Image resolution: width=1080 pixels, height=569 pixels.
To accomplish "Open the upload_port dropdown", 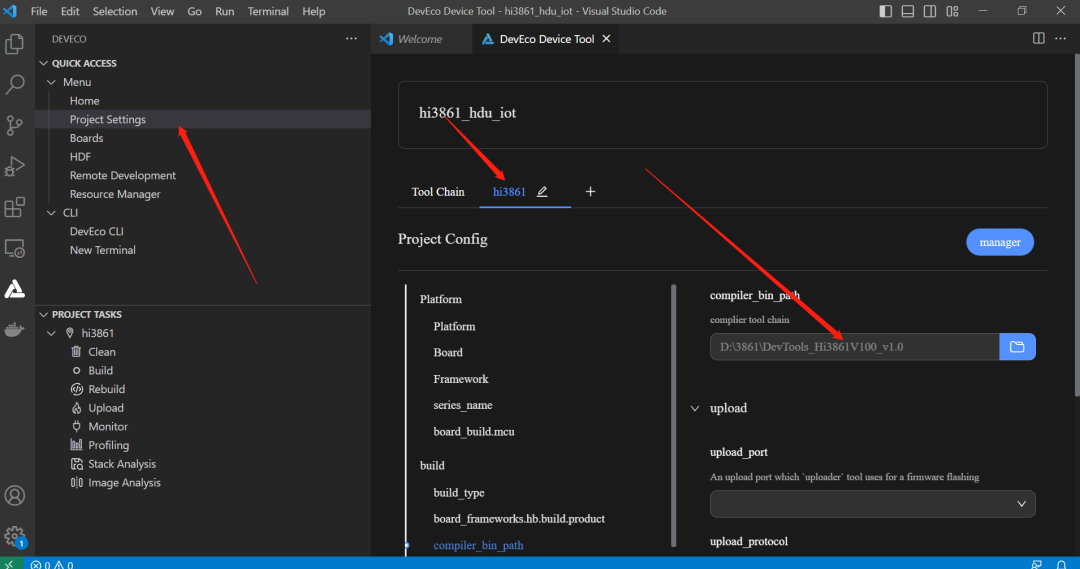I will (x=872, y=504).
